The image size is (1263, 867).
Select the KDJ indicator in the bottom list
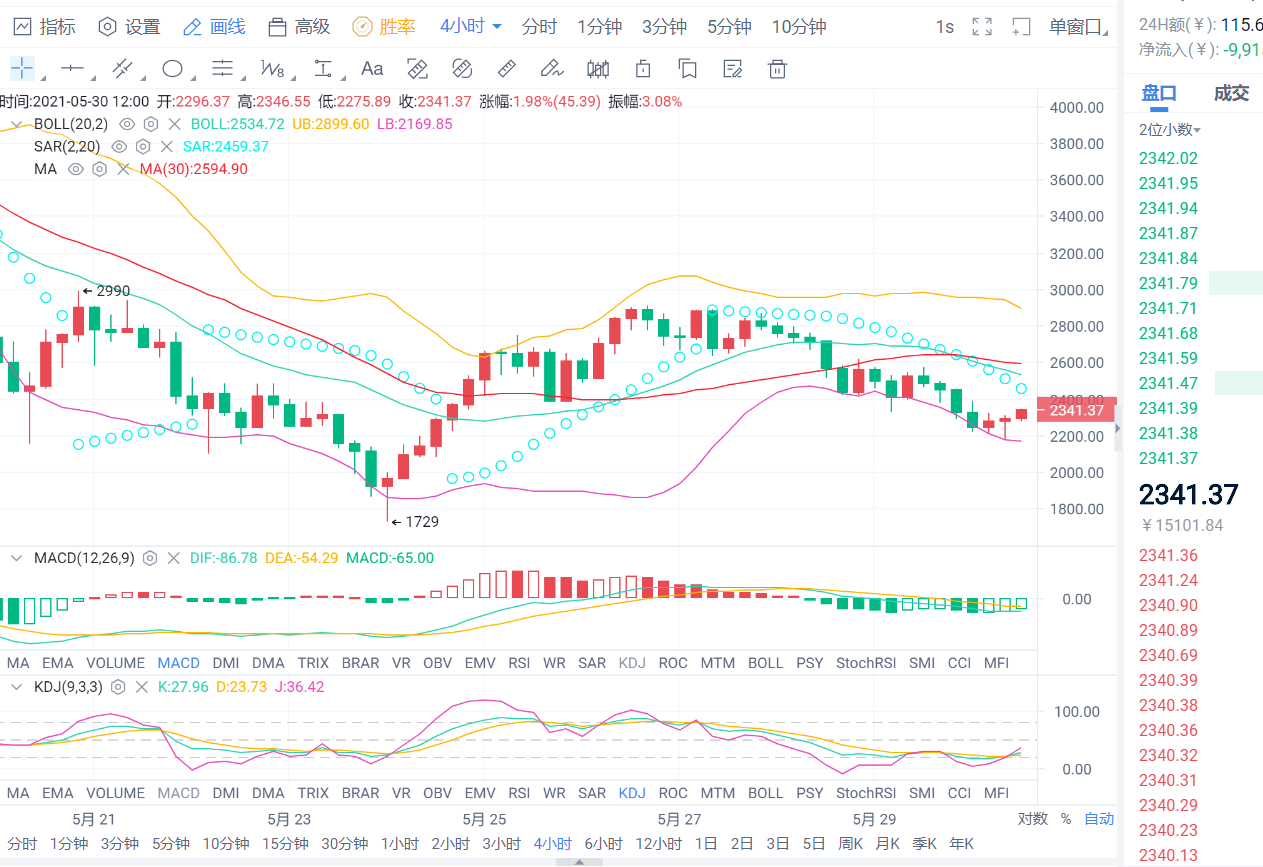coord(632,792)
